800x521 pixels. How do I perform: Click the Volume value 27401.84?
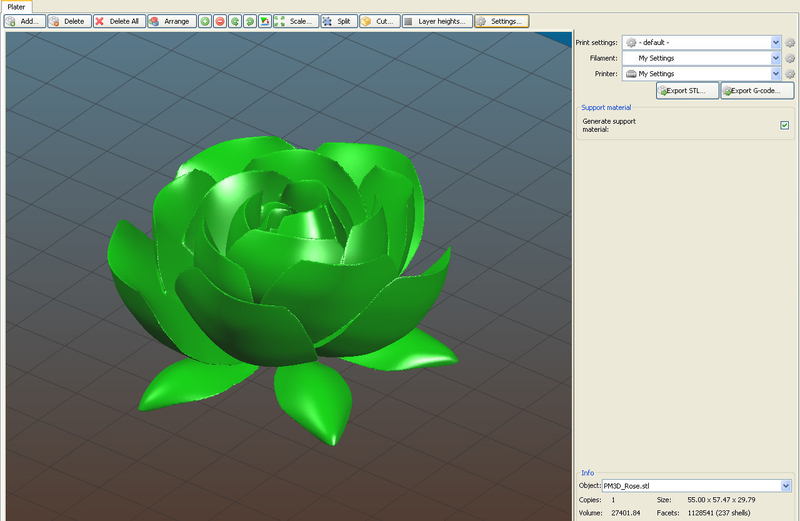[626, 513]
